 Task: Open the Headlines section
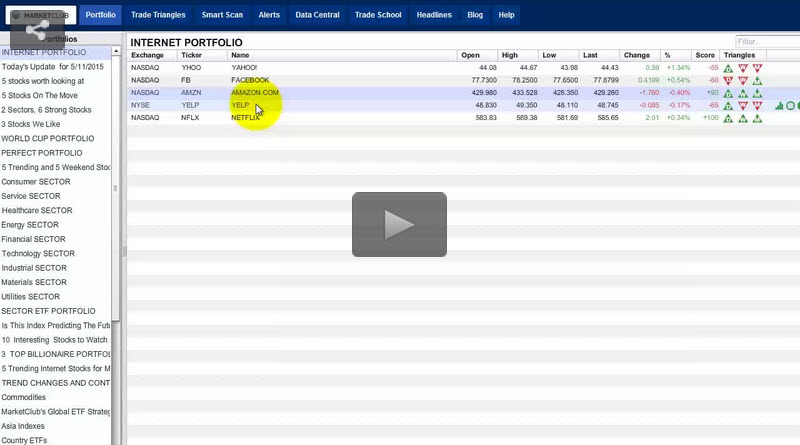[x=434, y=15]
